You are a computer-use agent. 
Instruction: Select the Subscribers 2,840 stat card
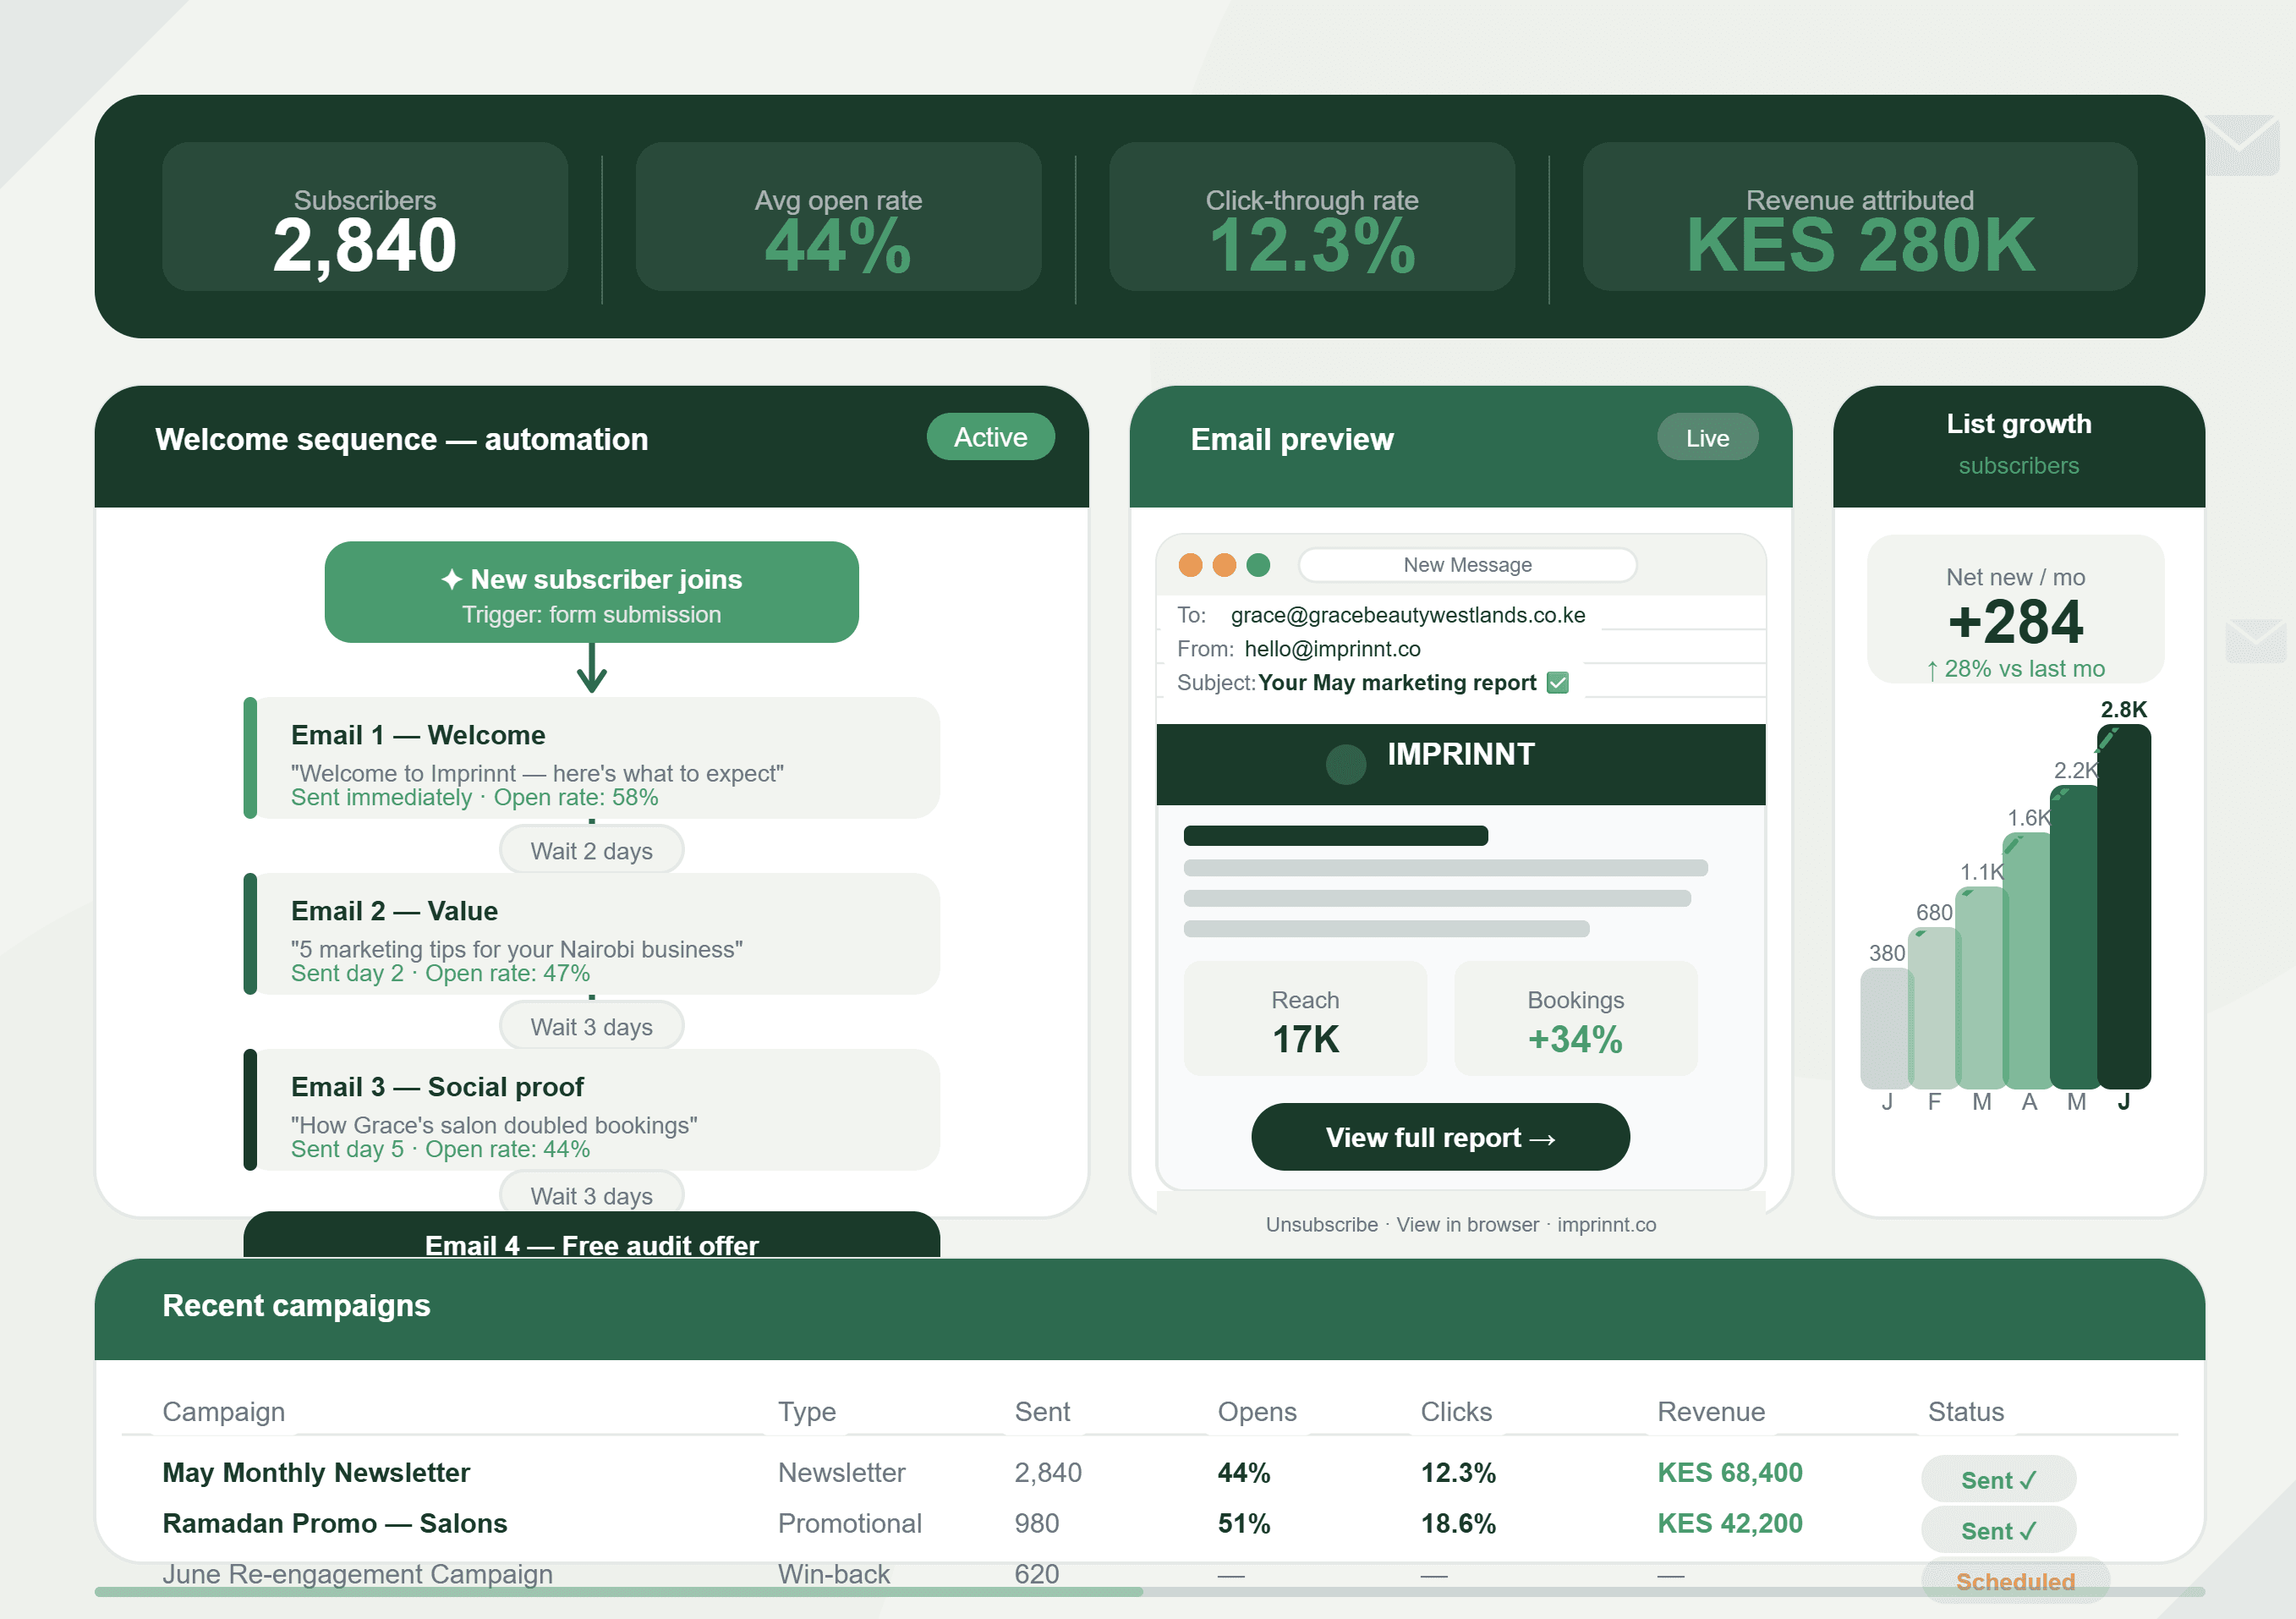tap(365, 217)
